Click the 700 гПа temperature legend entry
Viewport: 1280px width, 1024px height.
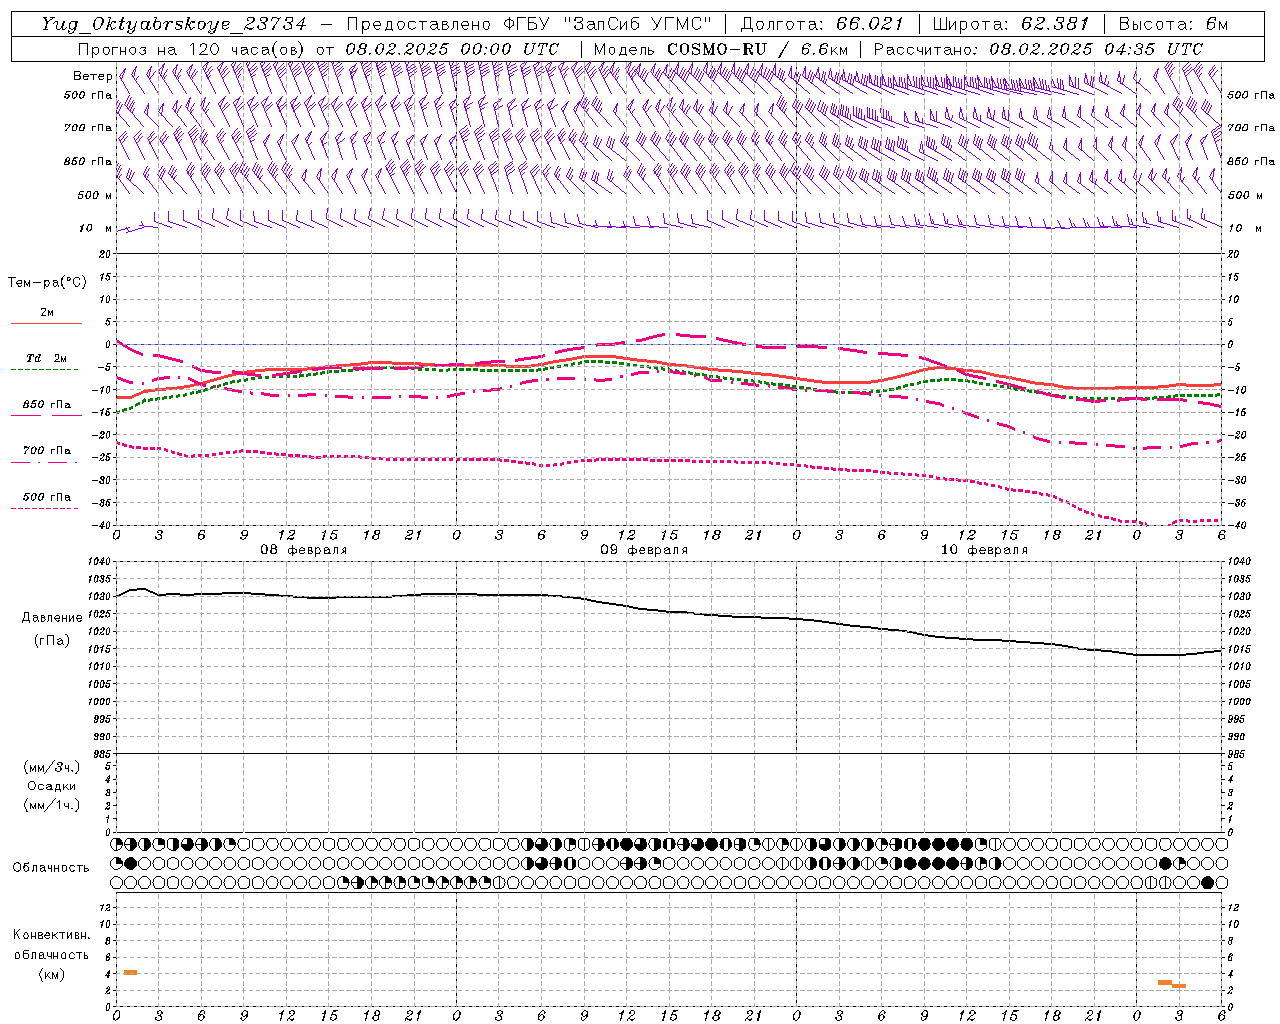pos(47,451)
